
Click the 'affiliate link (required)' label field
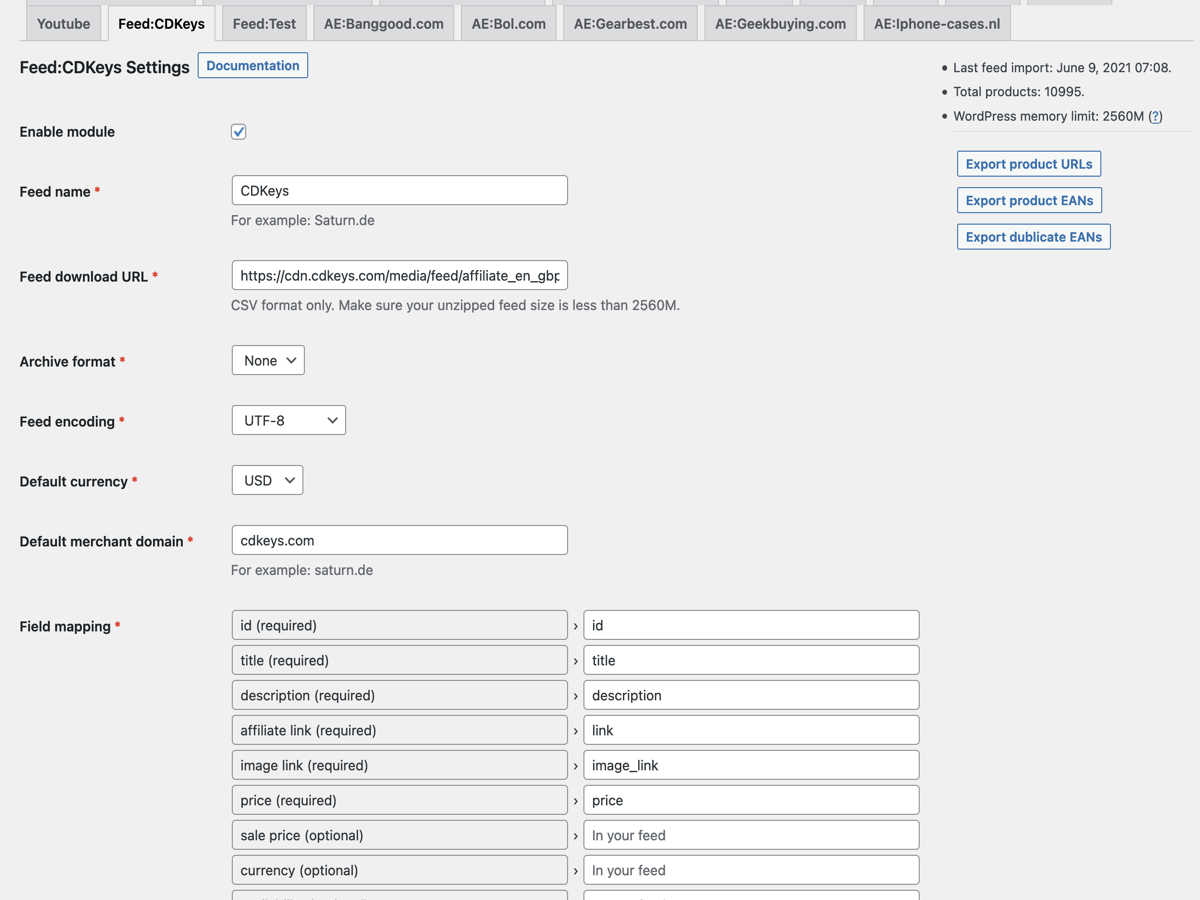[400, 730]
